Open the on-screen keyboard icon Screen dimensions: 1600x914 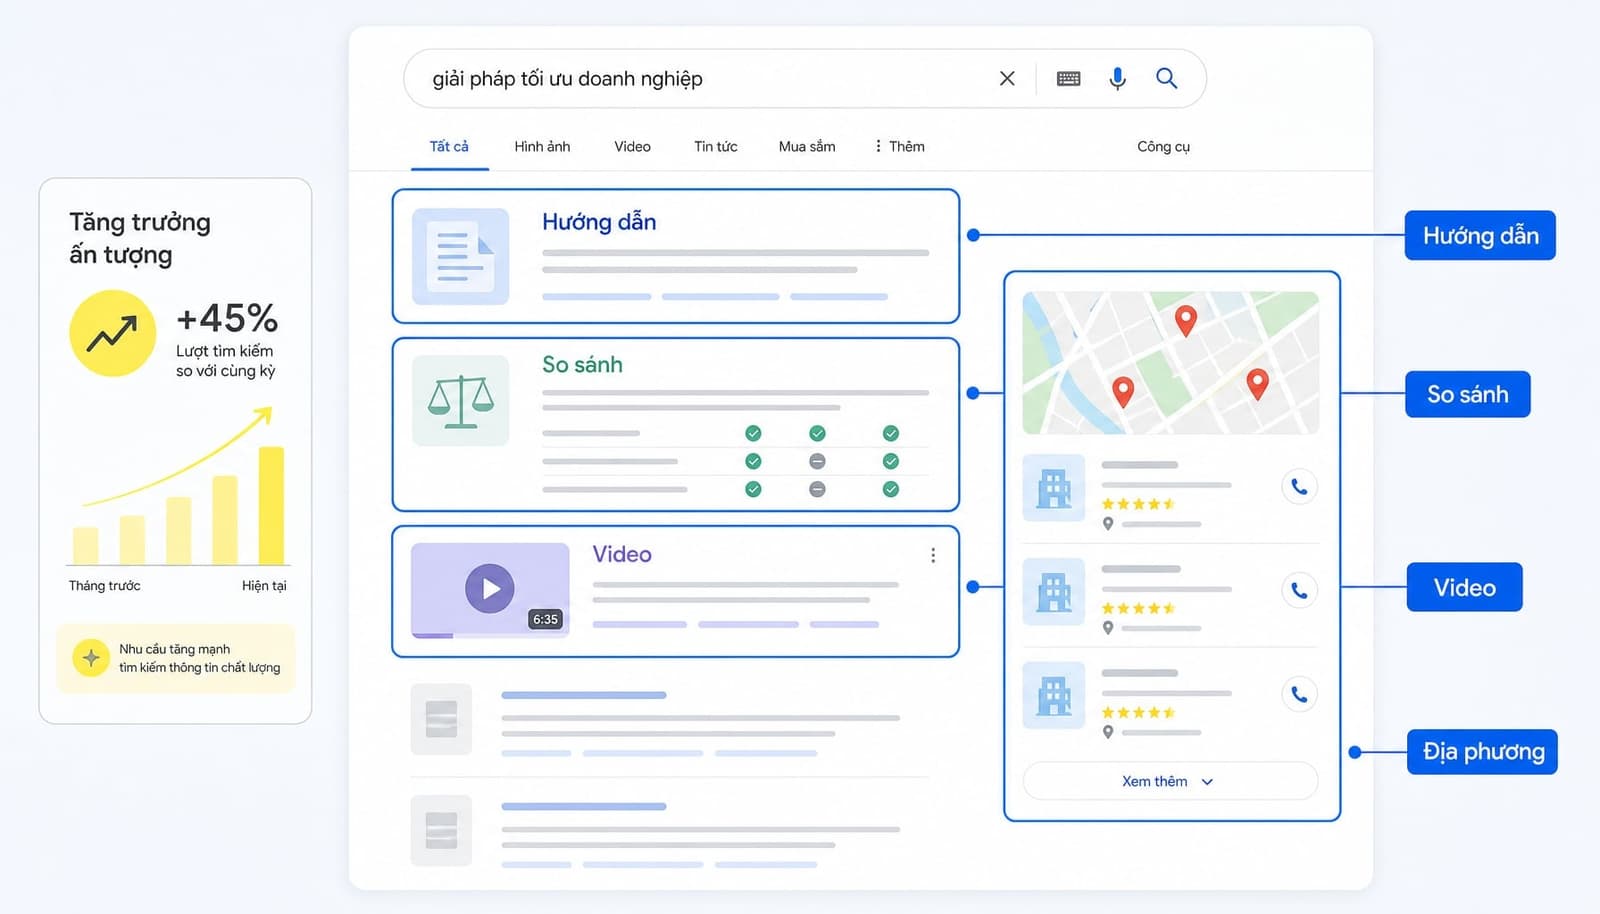(1068, 78)
